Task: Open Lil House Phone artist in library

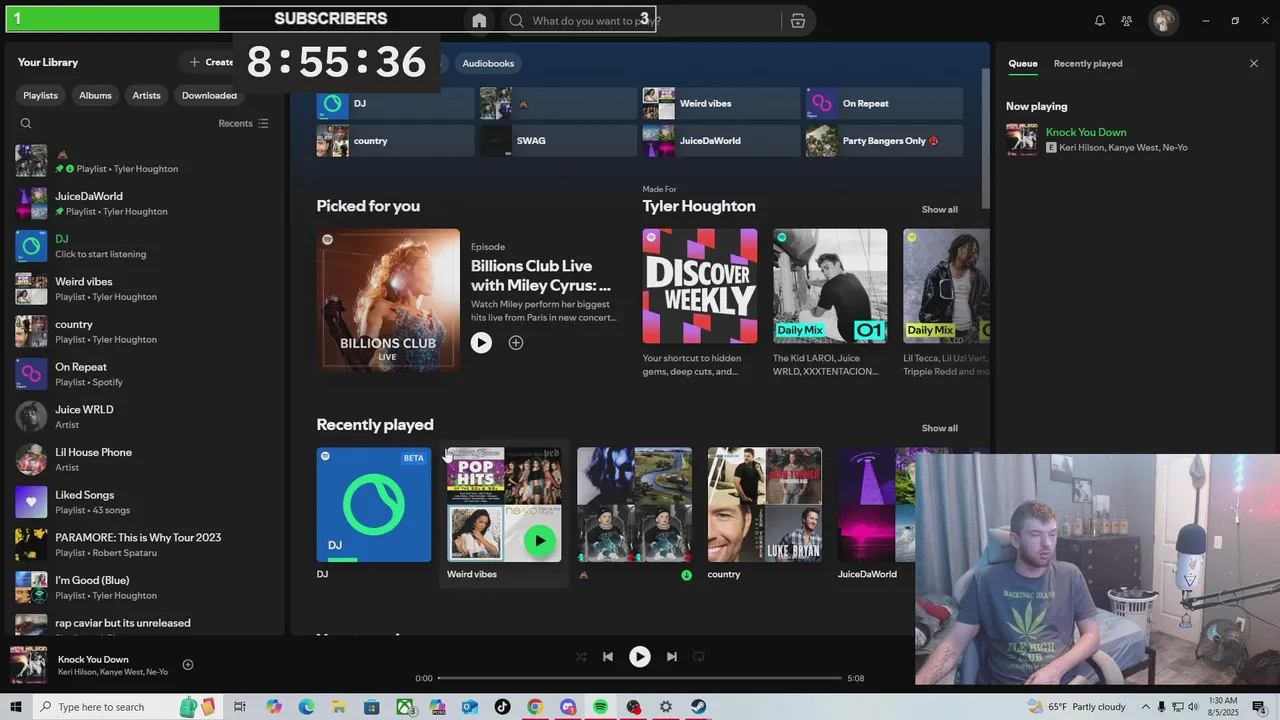Action: [x=144, y=459]
